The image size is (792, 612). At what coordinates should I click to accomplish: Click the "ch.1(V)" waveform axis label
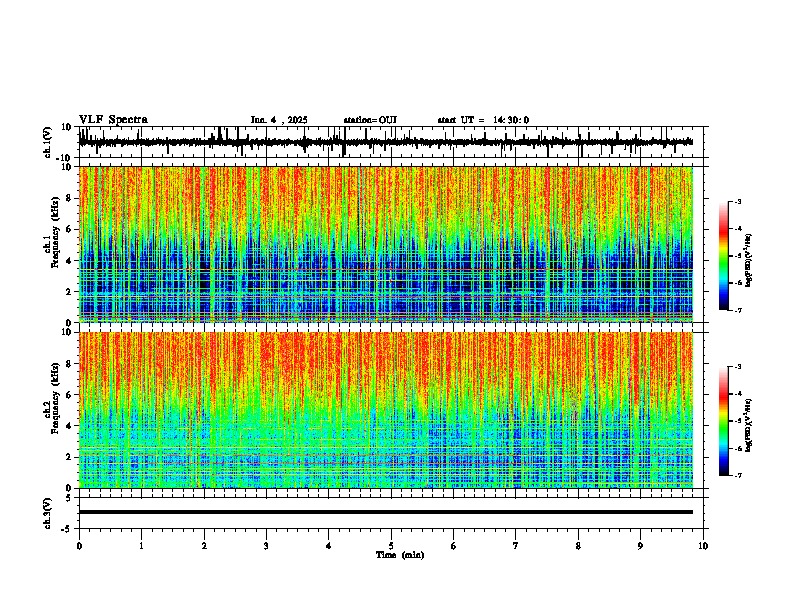click(48, 142)
